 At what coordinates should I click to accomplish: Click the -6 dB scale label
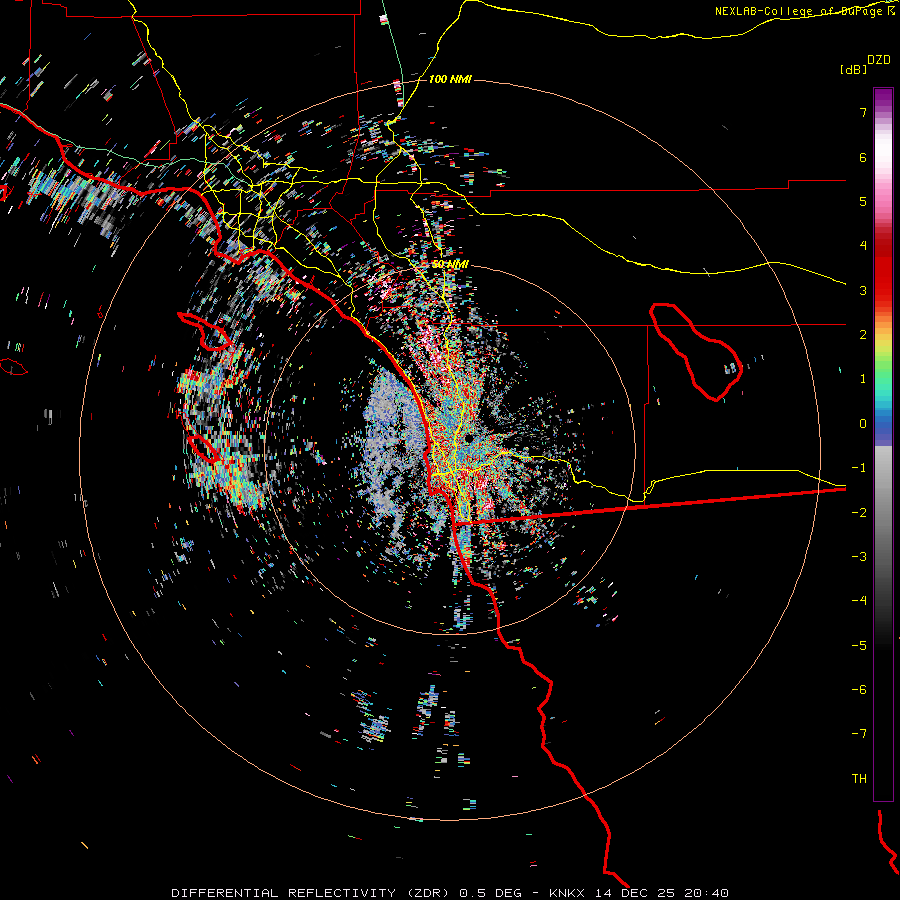click(x=859, y=690)
